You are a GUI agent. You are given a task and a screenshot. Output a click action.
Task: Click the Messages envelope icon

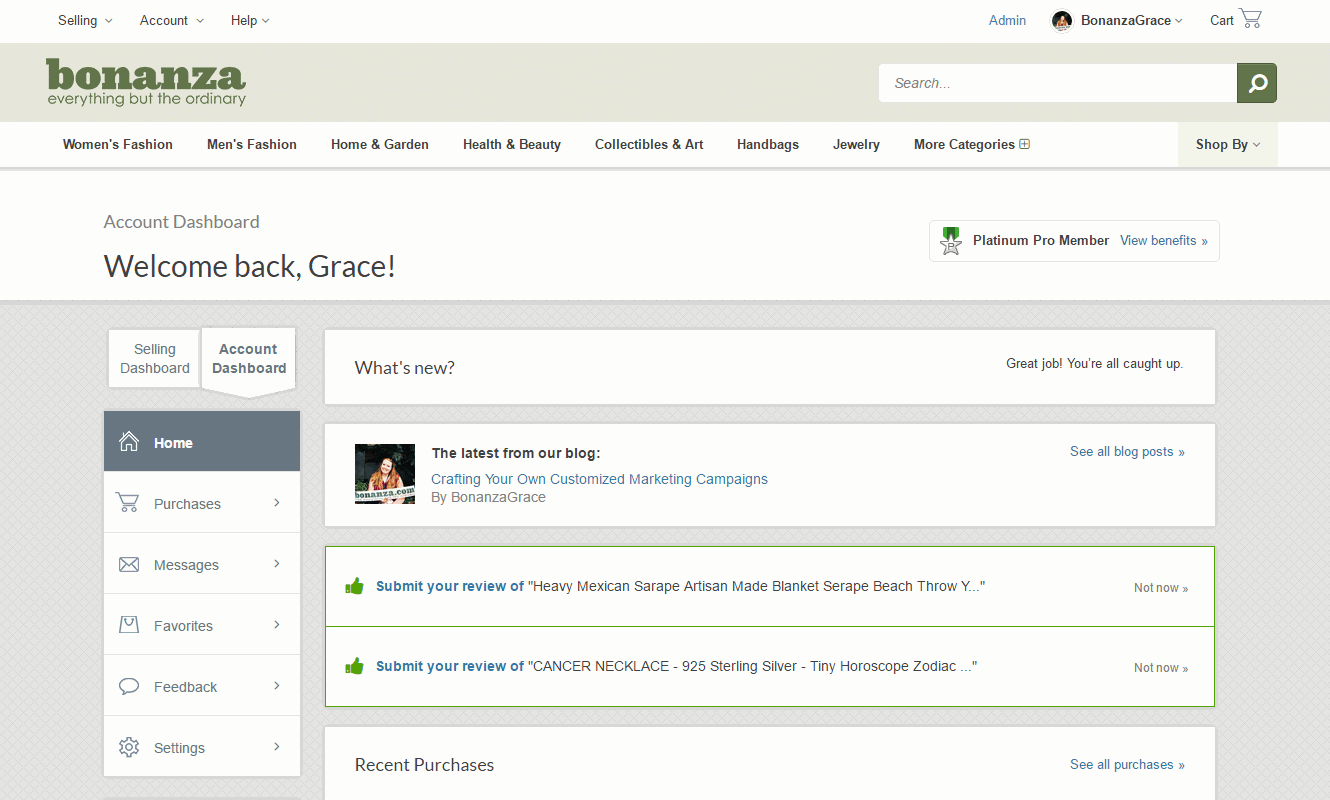(129, 565)
